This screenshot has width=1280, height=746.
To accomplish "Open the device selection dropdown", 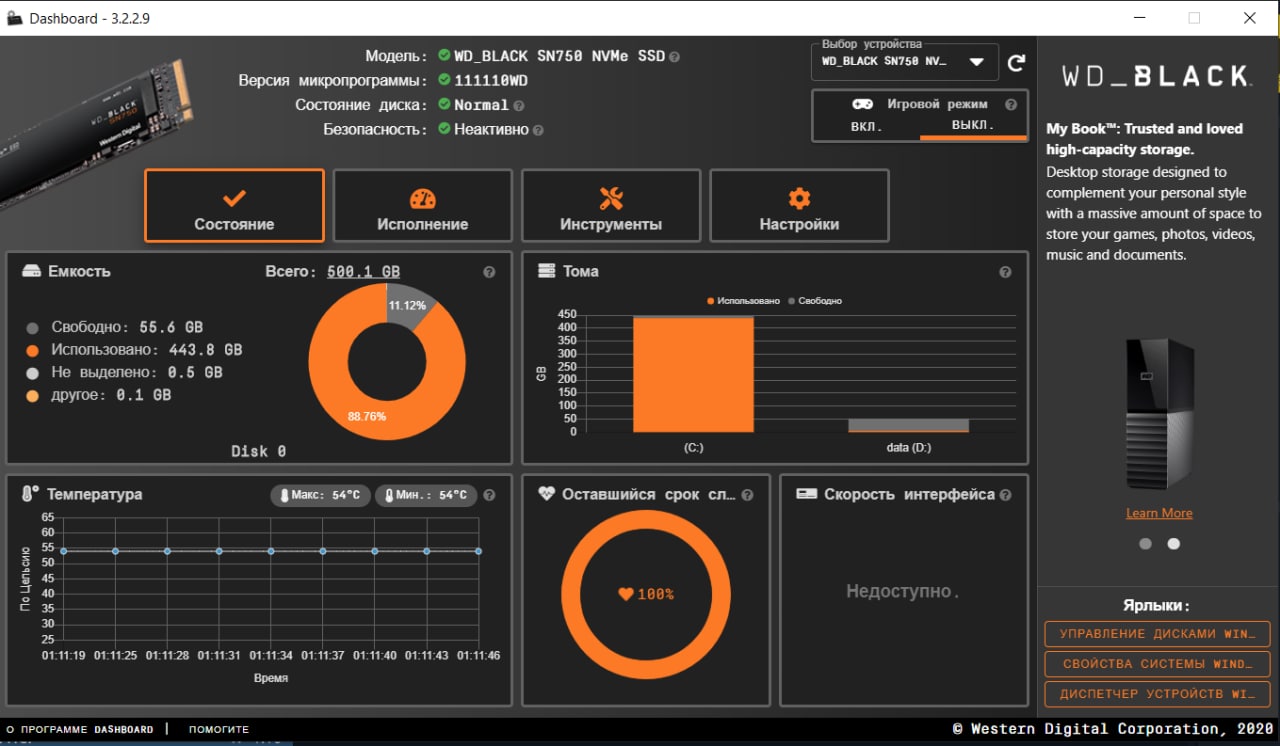I will 904,62.
